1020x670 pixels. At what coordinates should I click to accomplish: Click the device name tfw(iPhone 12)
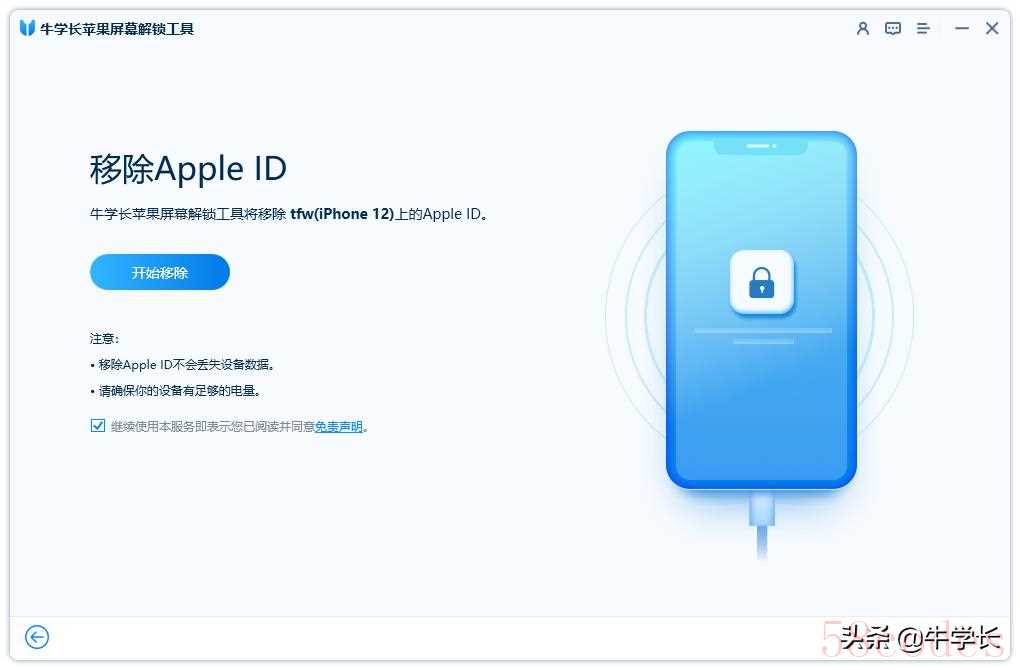pyautogui.click(x=342, y=214)
